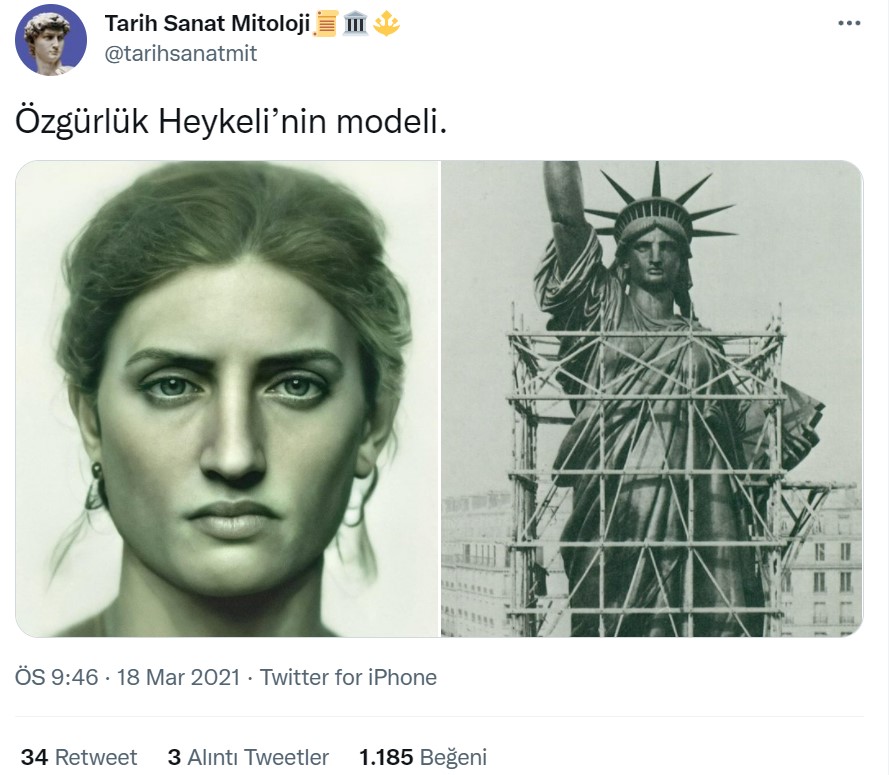Click the classical building emoji in name
889x775 pixels.
click(x=355, y=24)
